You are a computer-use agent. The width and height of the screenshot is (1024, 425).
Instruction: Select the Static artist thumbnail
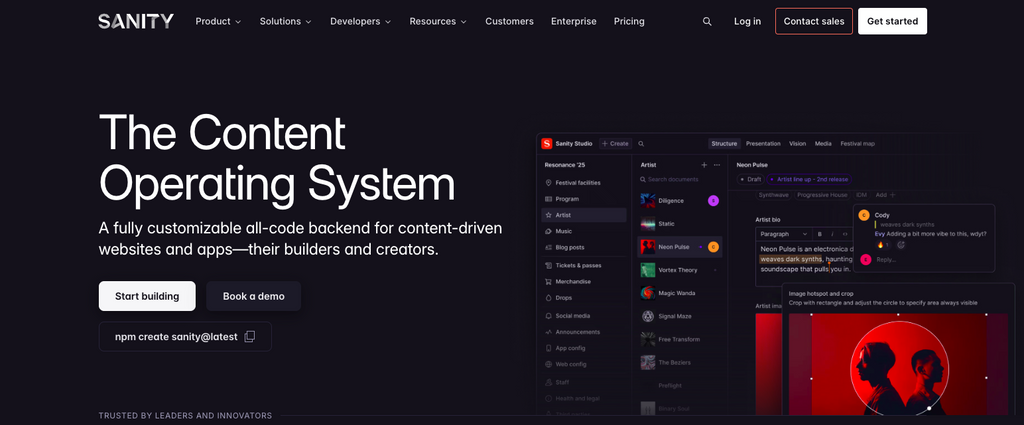coord(648,224)
